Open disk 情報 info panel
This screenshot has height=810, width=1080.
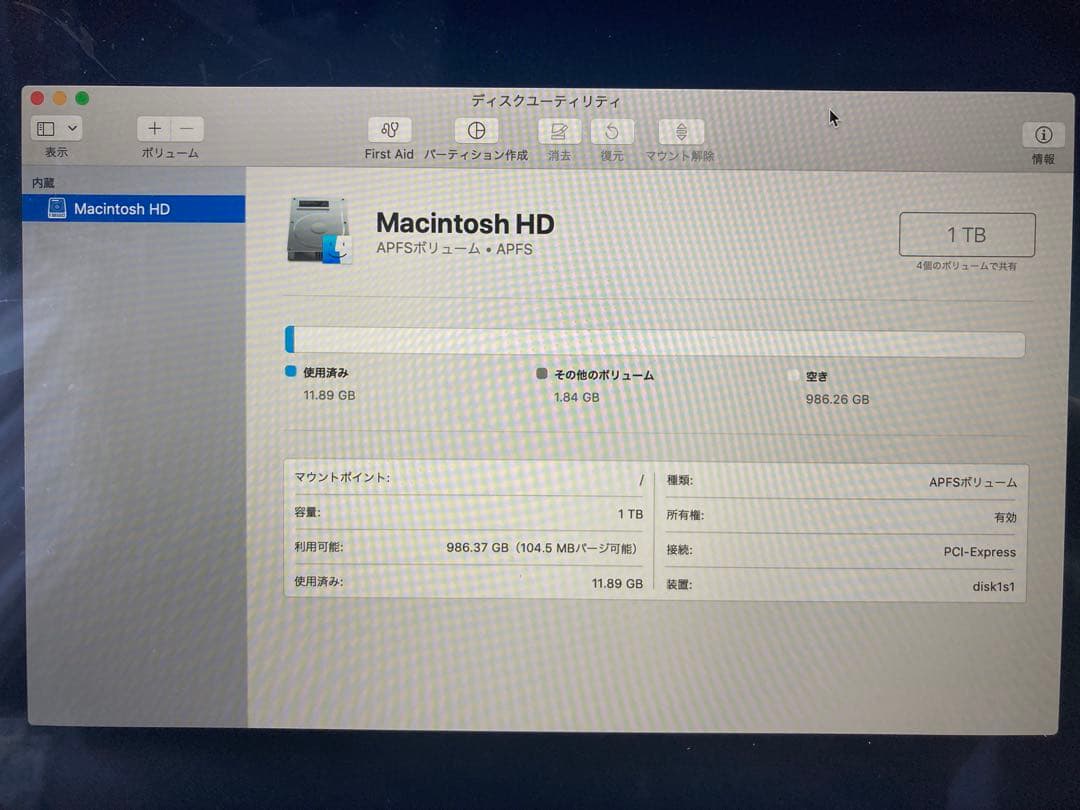coord(1043,135)
